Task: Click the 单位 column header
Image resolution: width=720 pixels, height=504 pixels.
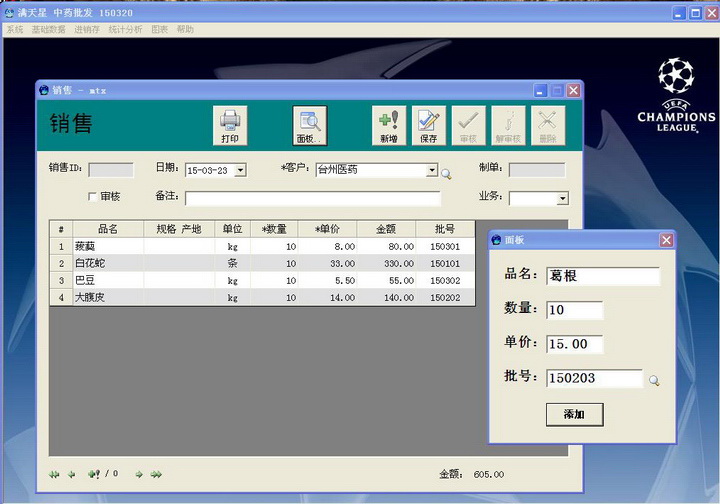Action: click(233, 229)
